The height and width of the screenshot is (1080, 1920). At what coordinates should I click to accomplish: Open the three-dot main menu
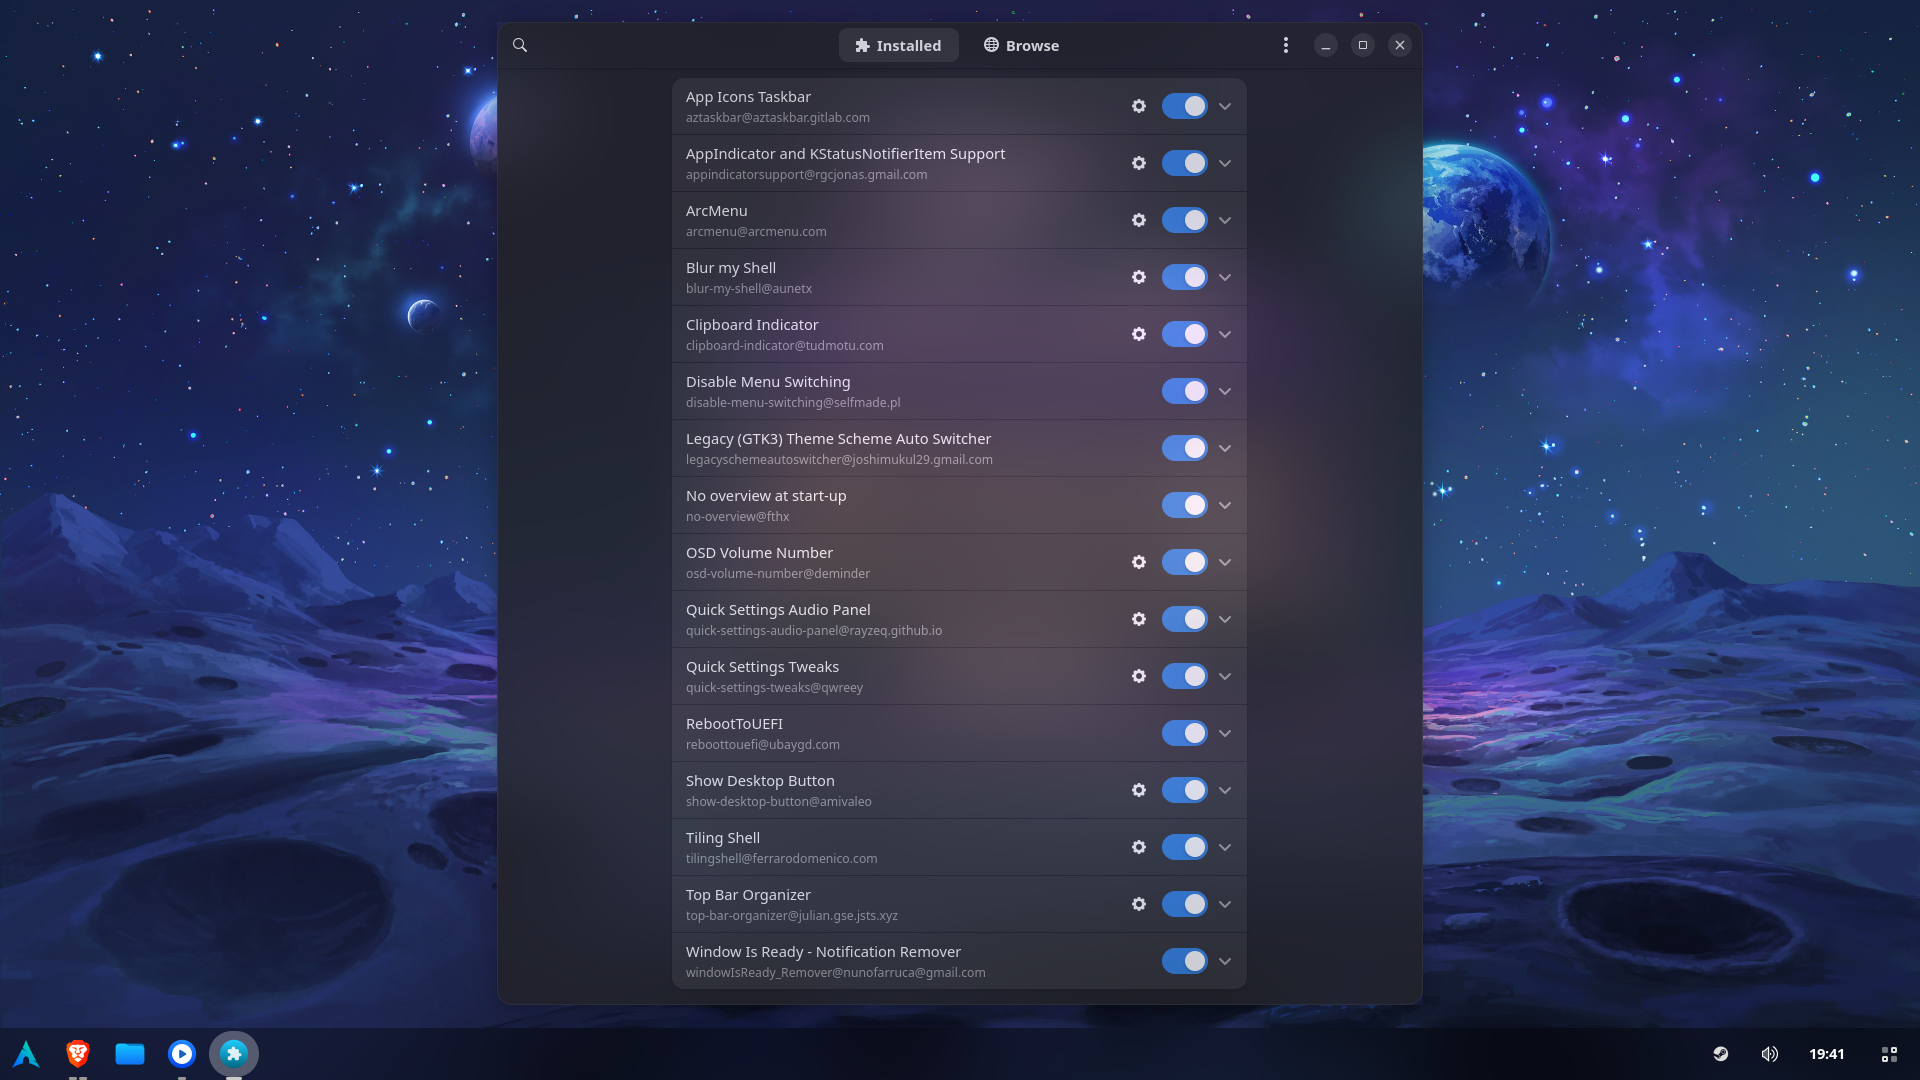pos(1286,45)
